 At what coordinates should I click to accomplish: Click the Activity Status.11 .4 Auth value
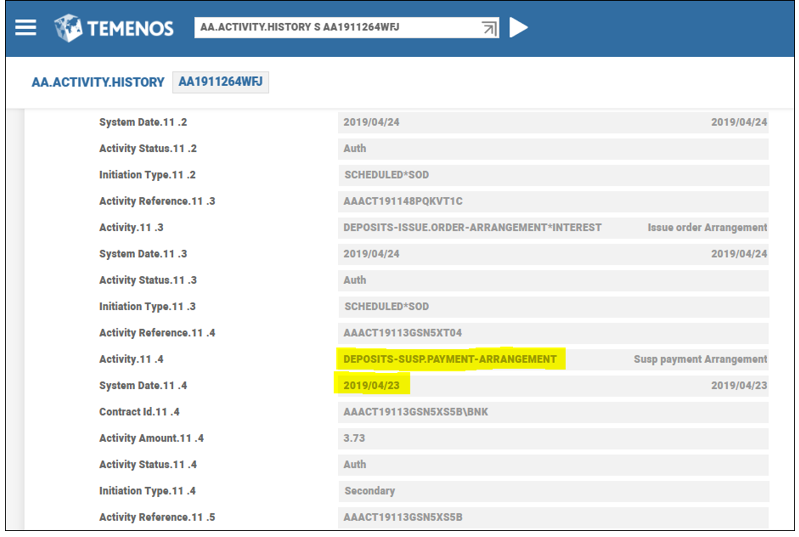pos(355,464)
